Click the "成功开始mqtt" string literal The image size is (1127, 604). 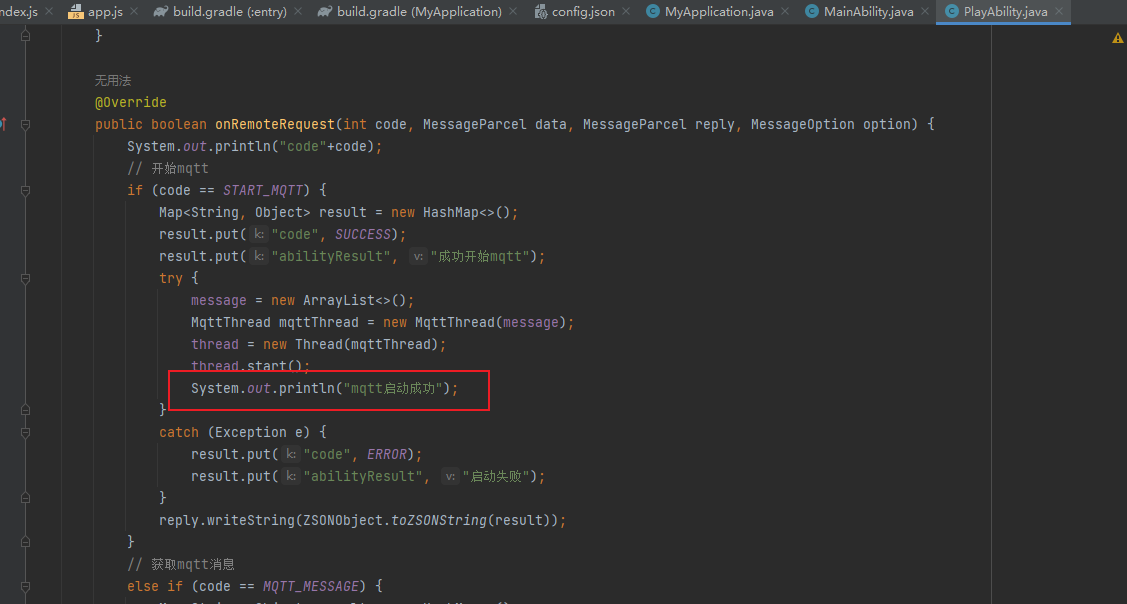[x=480, y=256]
